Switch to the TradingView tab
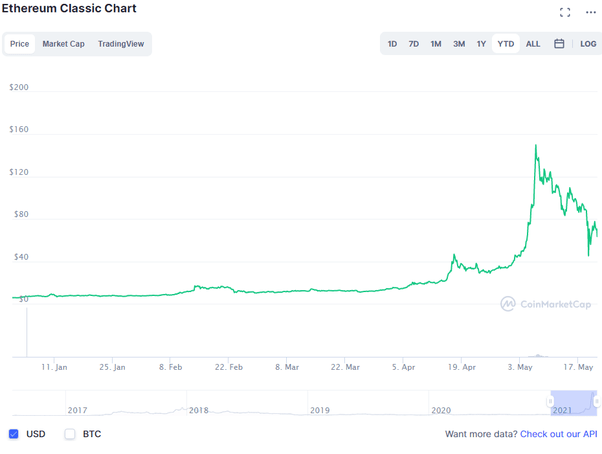 pyautogui.click(x=121, y=44)
